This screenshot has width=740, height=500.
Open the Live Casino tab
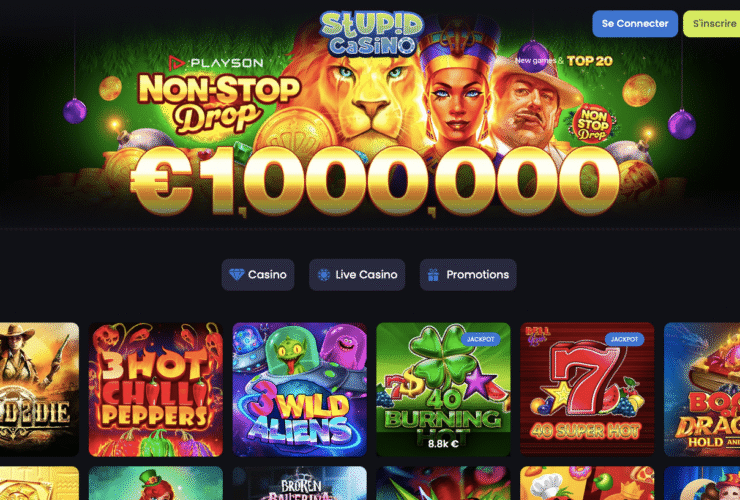click(x=357, y=274)
